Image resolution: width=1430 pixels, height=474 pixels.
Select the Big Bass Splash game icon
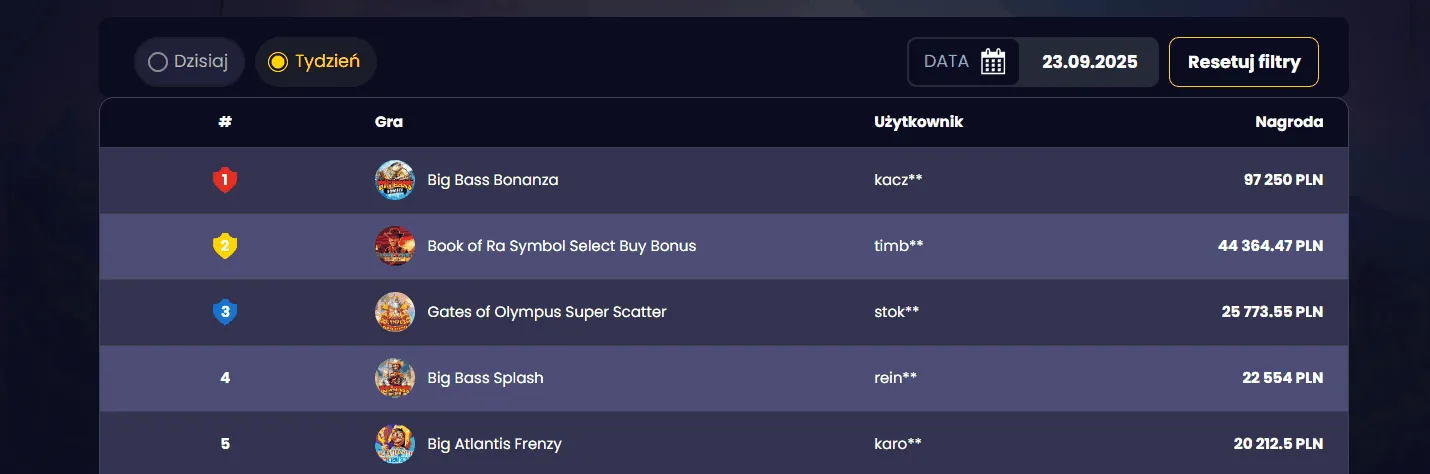[x=394, y=378]
